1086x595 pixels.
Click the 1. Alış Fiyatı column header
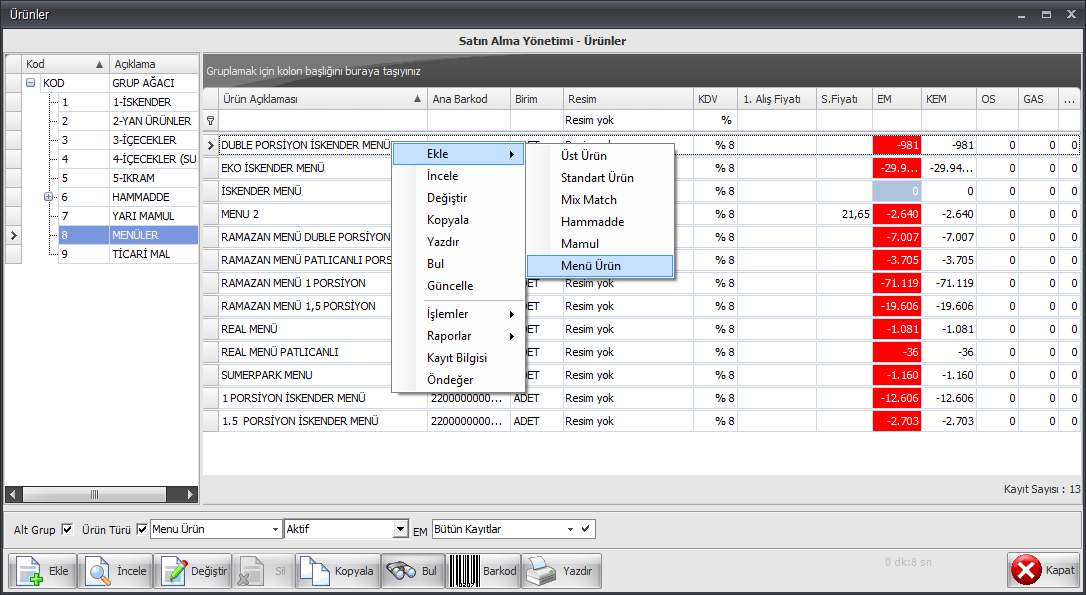[x=777, y=99]
